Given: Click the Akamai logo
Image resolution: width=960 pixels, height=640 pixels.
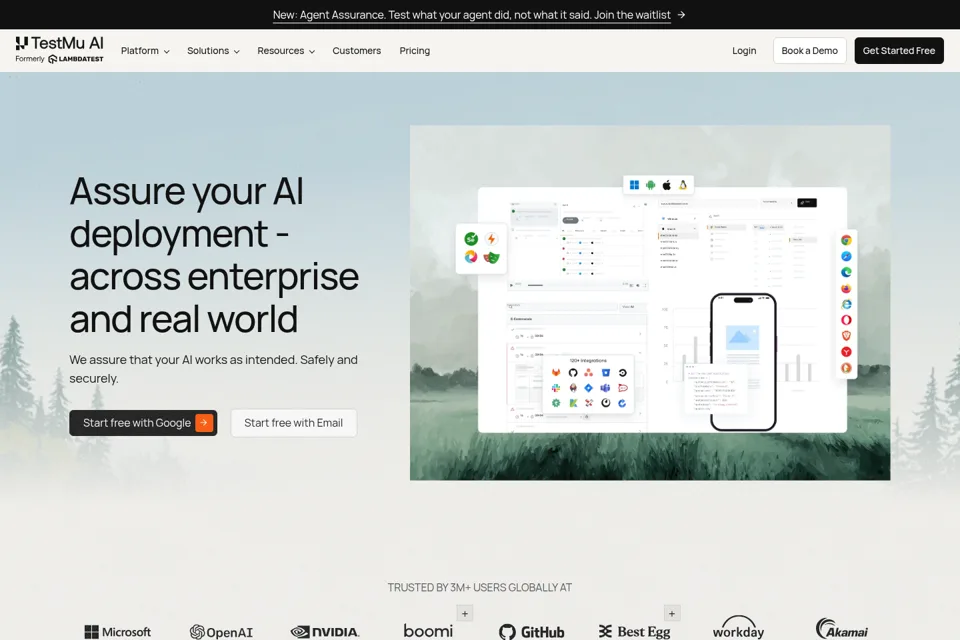Looking at the screenshot, I should 842,628.
